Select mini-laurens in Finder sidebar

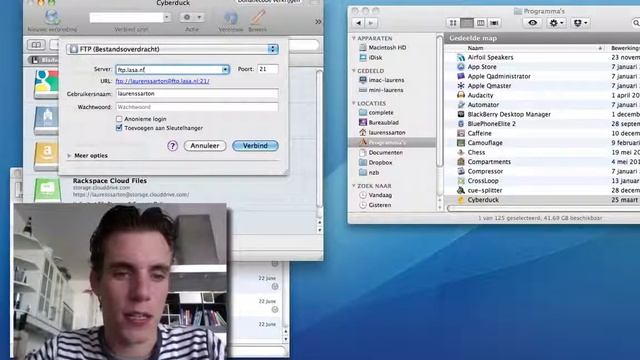(386, 90)
